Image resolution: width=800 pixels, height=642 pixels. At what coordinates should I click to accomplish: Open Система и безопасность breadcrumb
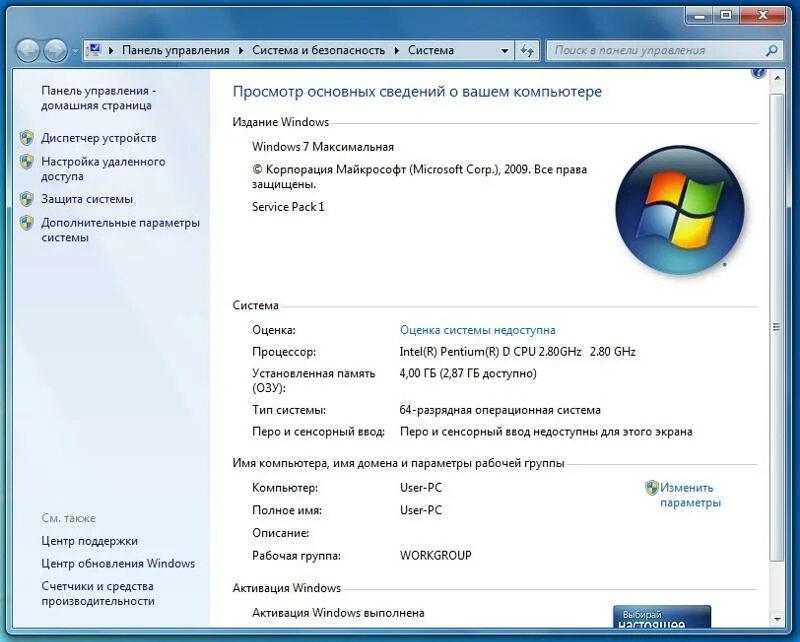coord(318,50)
